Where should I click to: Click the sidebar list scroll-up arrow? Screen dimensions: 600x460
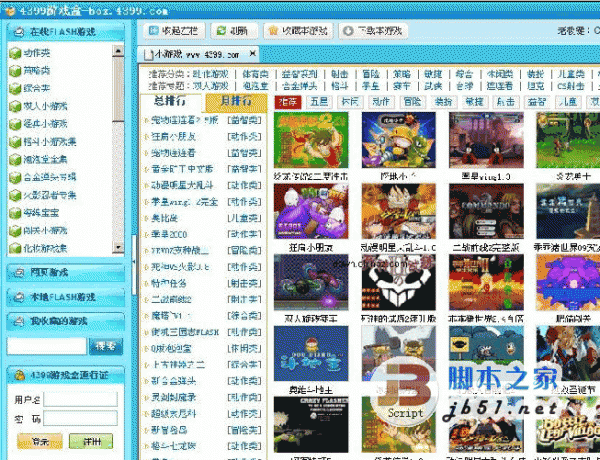(x=118, y=51)
